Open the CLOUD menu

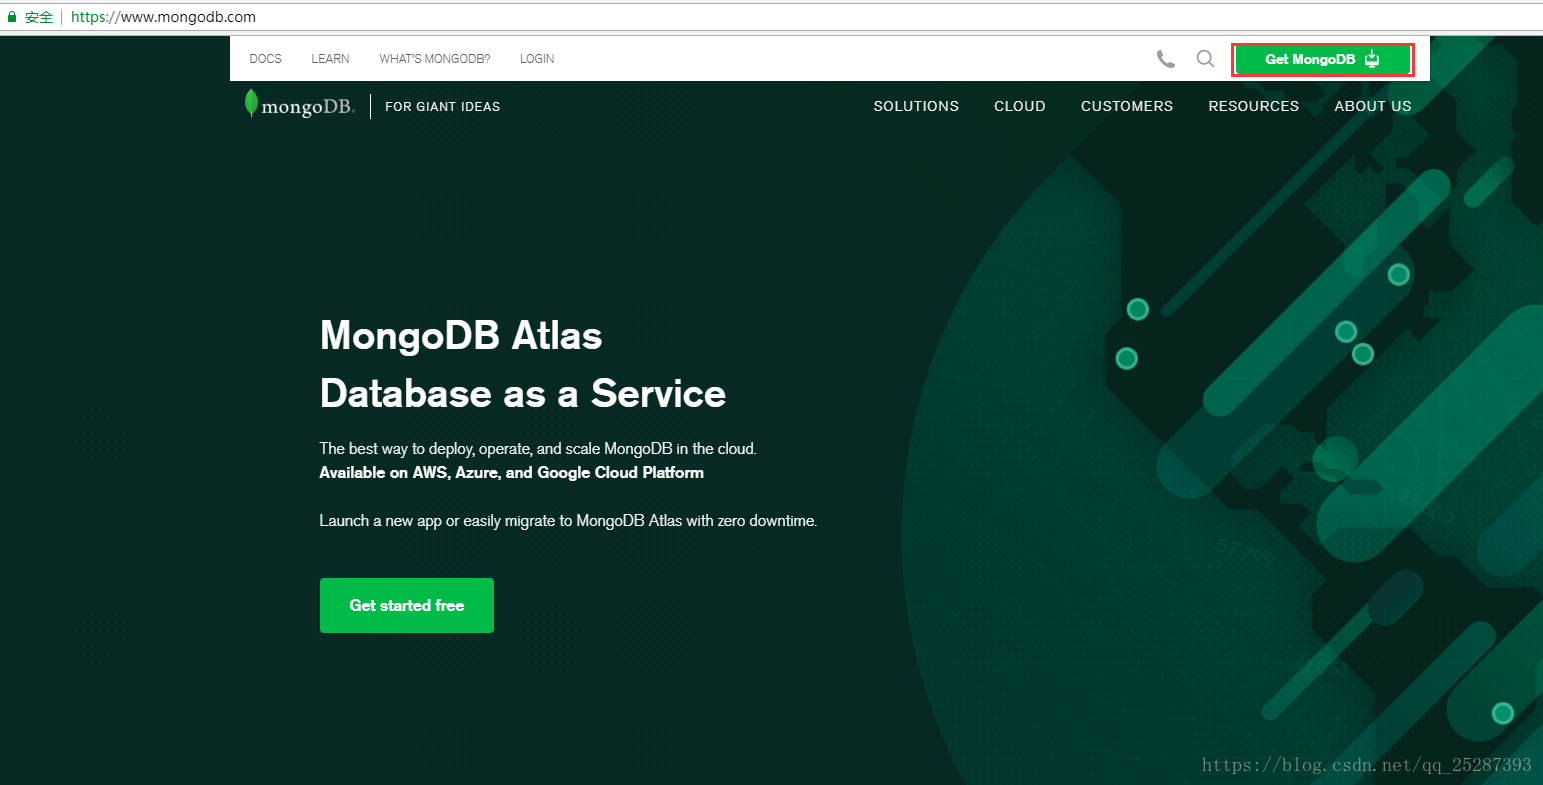[1019, 106]
